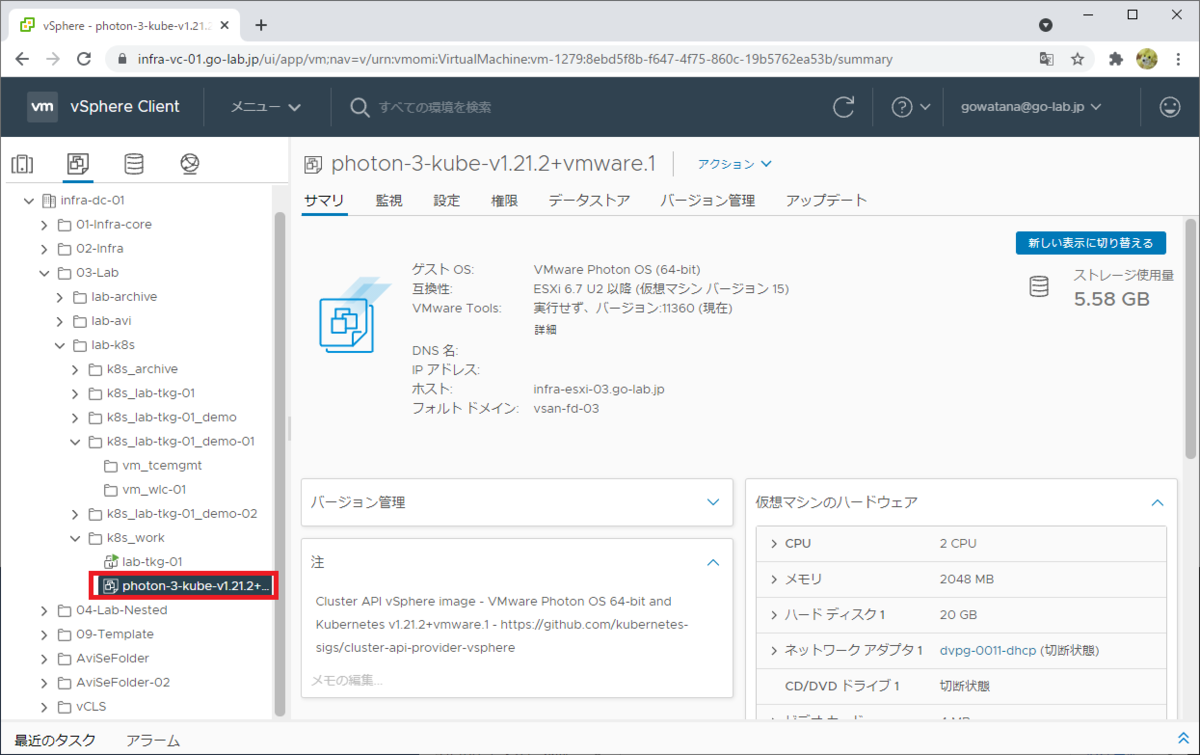This screenshot has height=755, width=1200.
Task: Expand the 04-Lab-Nested folder
Action: [x=44, y=609]
